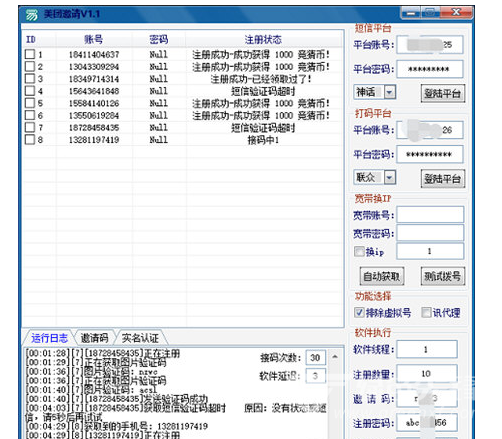Click the 接码次数 field showing 30

tap(315, 358)
